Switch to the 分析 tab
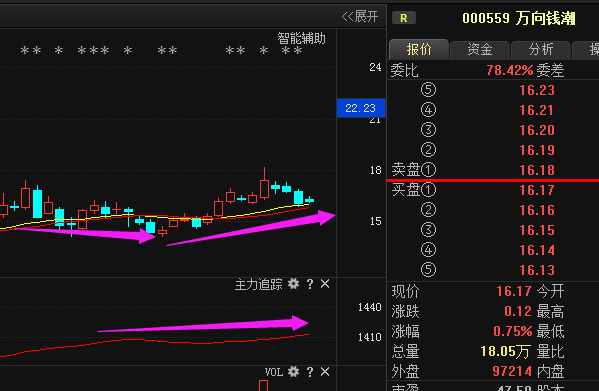 [x=541, y=49]
